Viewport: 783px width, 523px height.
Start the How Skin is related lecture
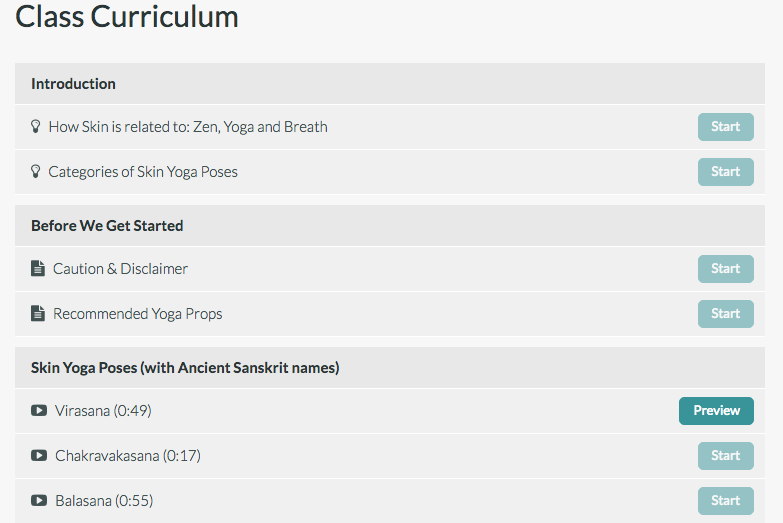pyautogui.click(x=726, y=127)
